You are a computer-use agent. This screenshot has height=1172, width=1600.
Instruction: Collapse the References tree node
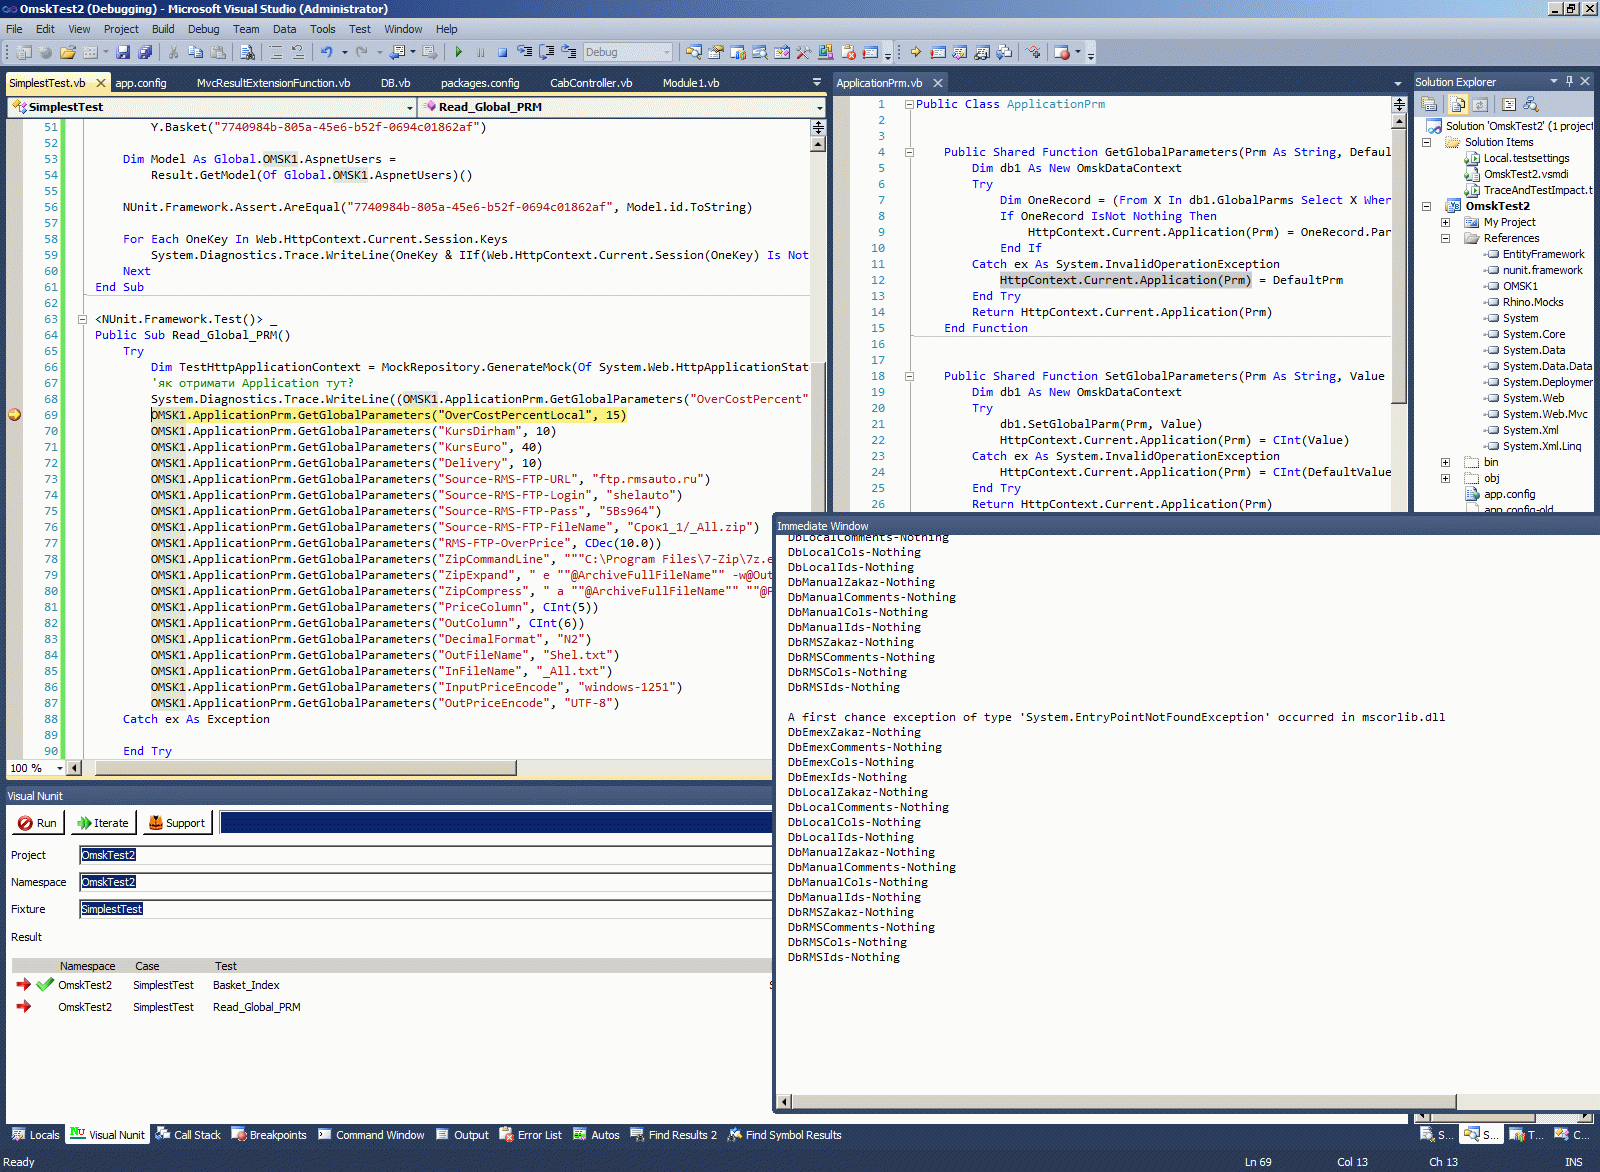1445,238
